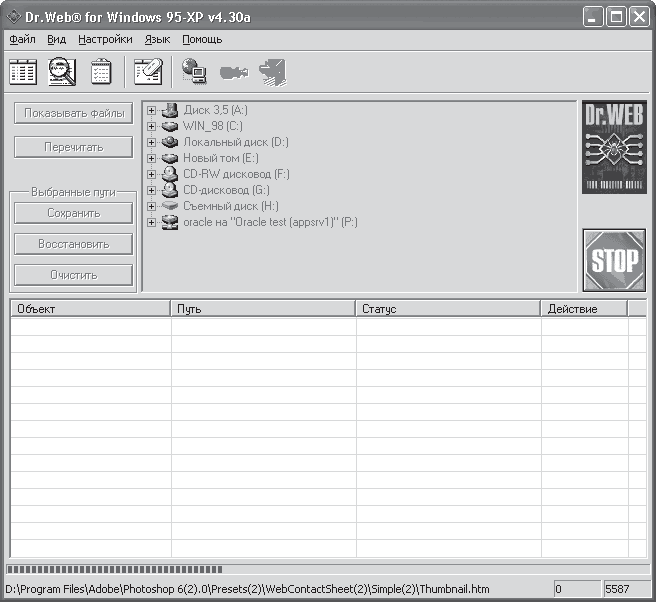
Task: Click the exit door toolbar icon
Action: click(273, 72)
